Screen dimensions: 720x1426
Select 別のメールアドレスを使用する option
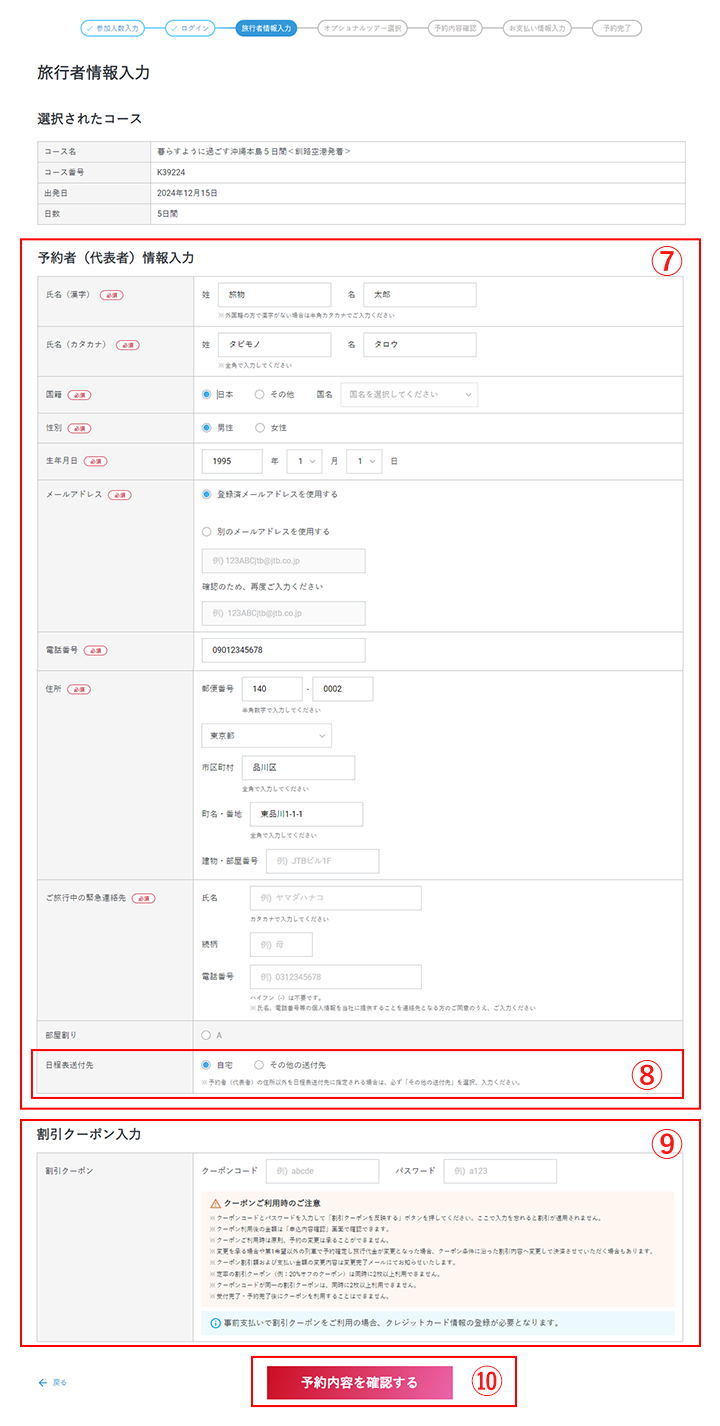[207, 532]
